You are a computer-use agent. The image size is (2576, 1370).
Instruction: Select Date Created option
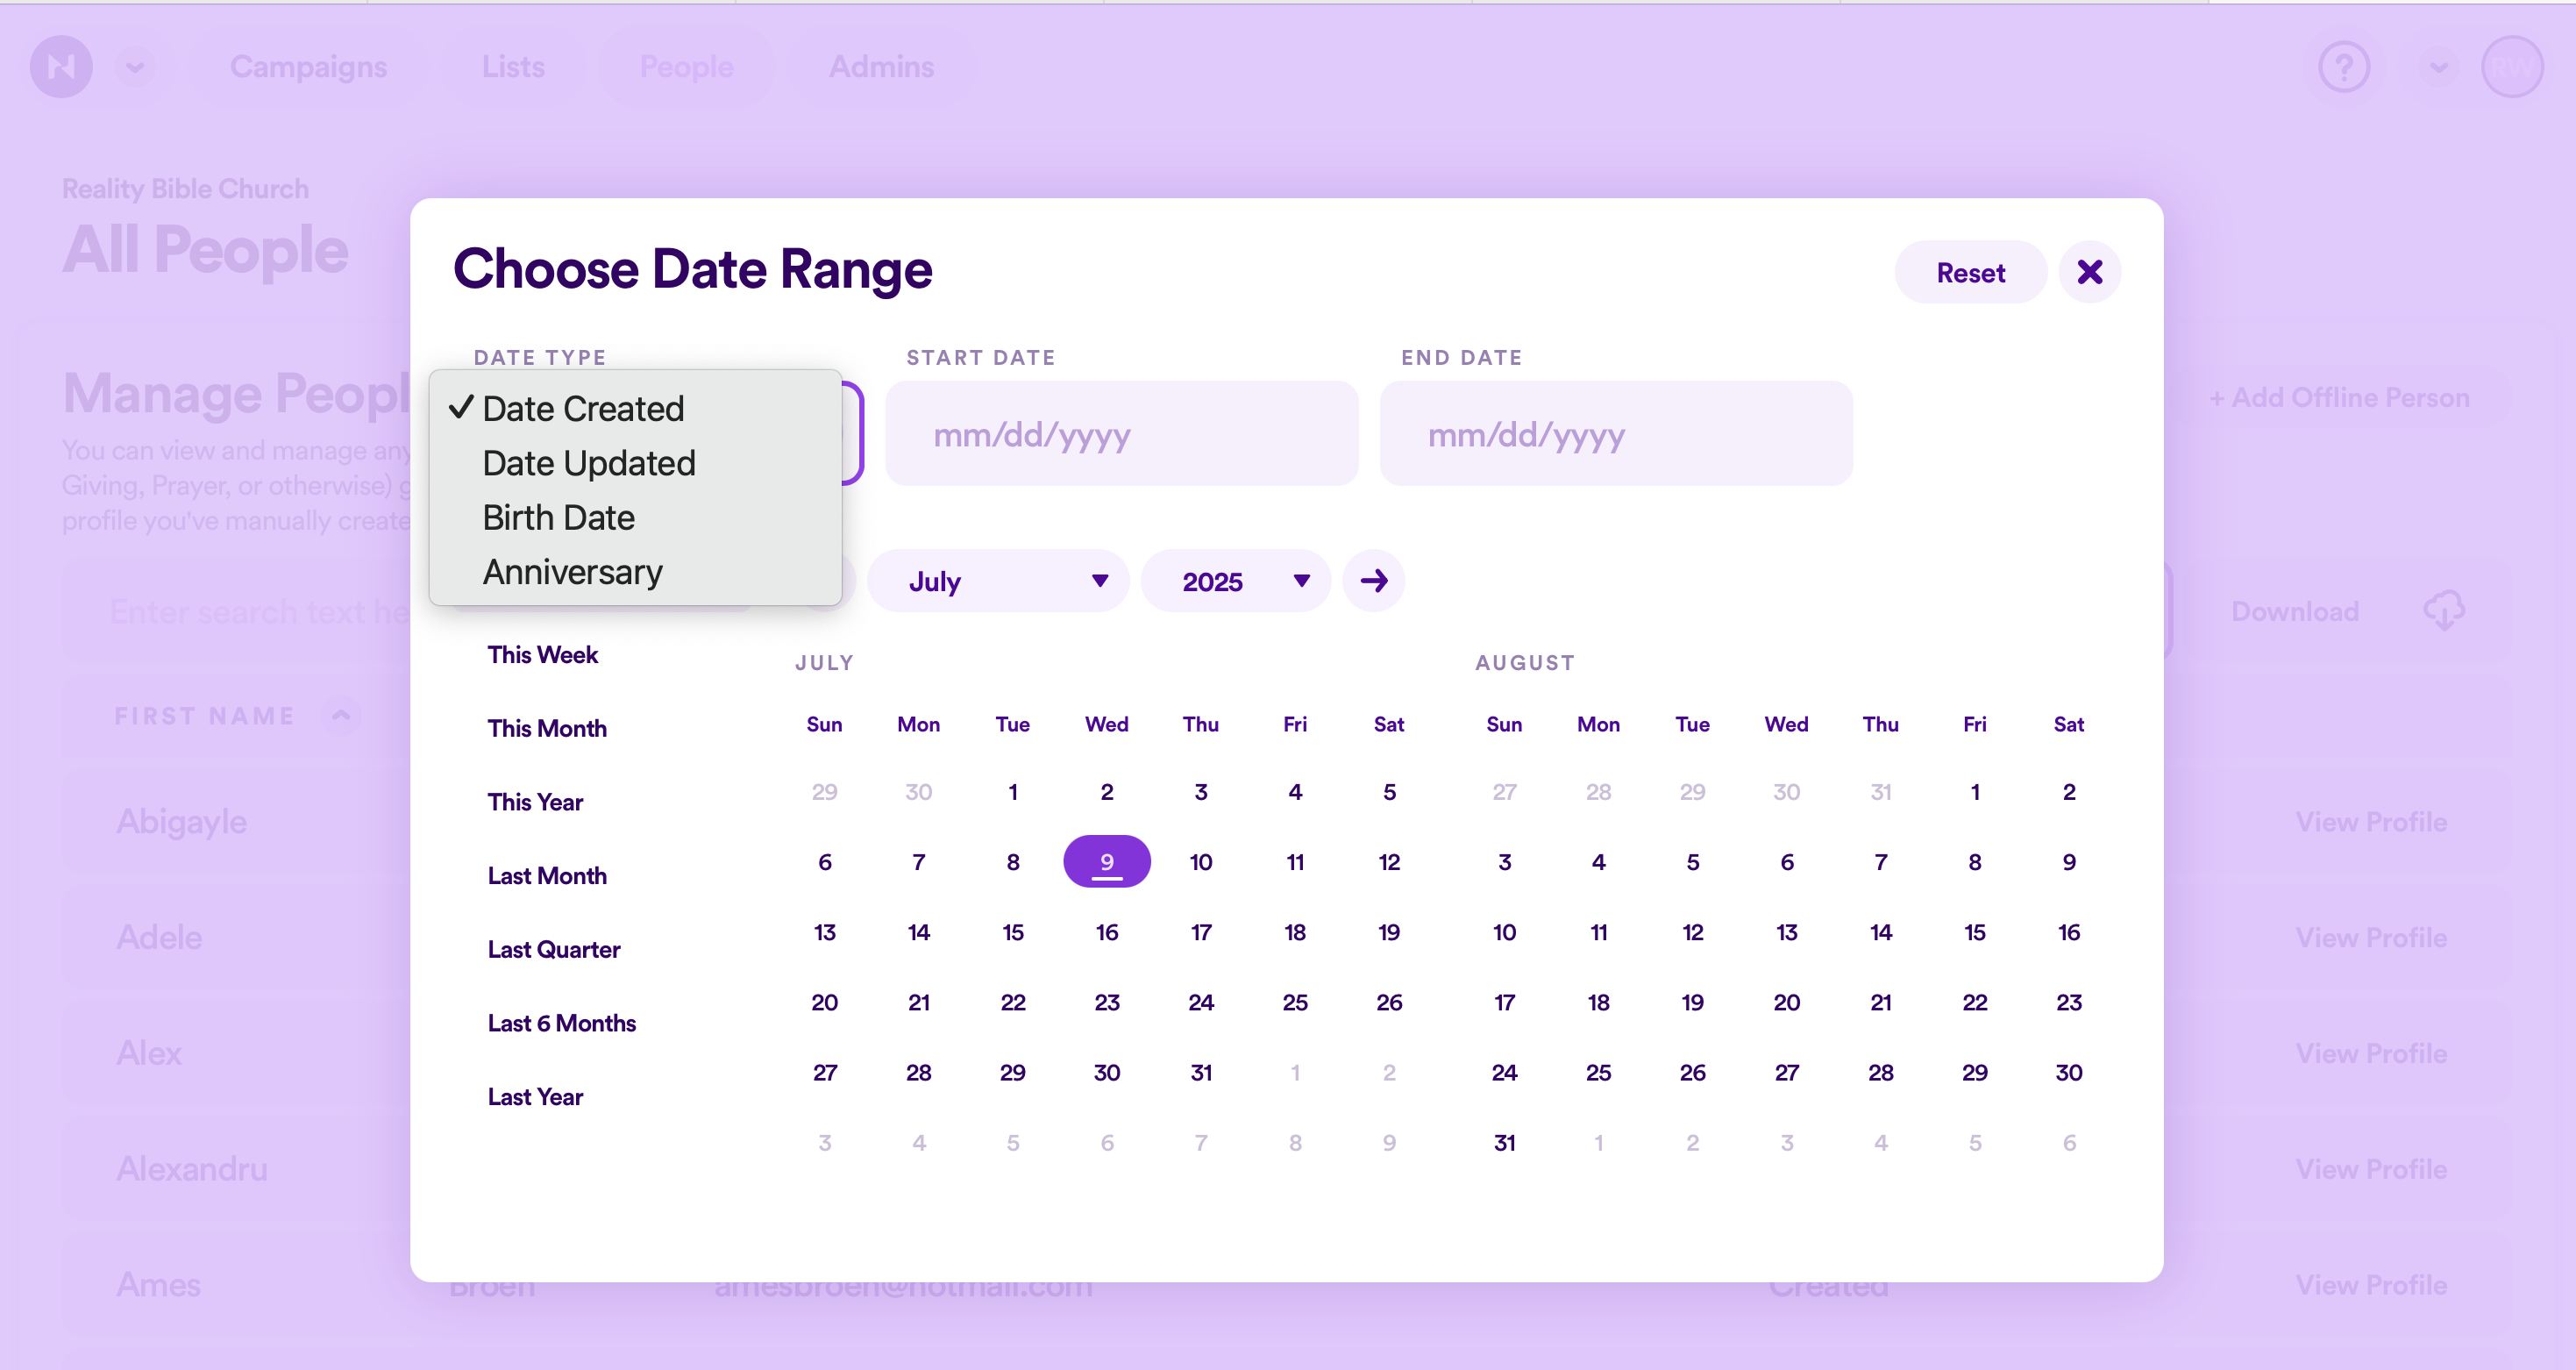[635, 408]
